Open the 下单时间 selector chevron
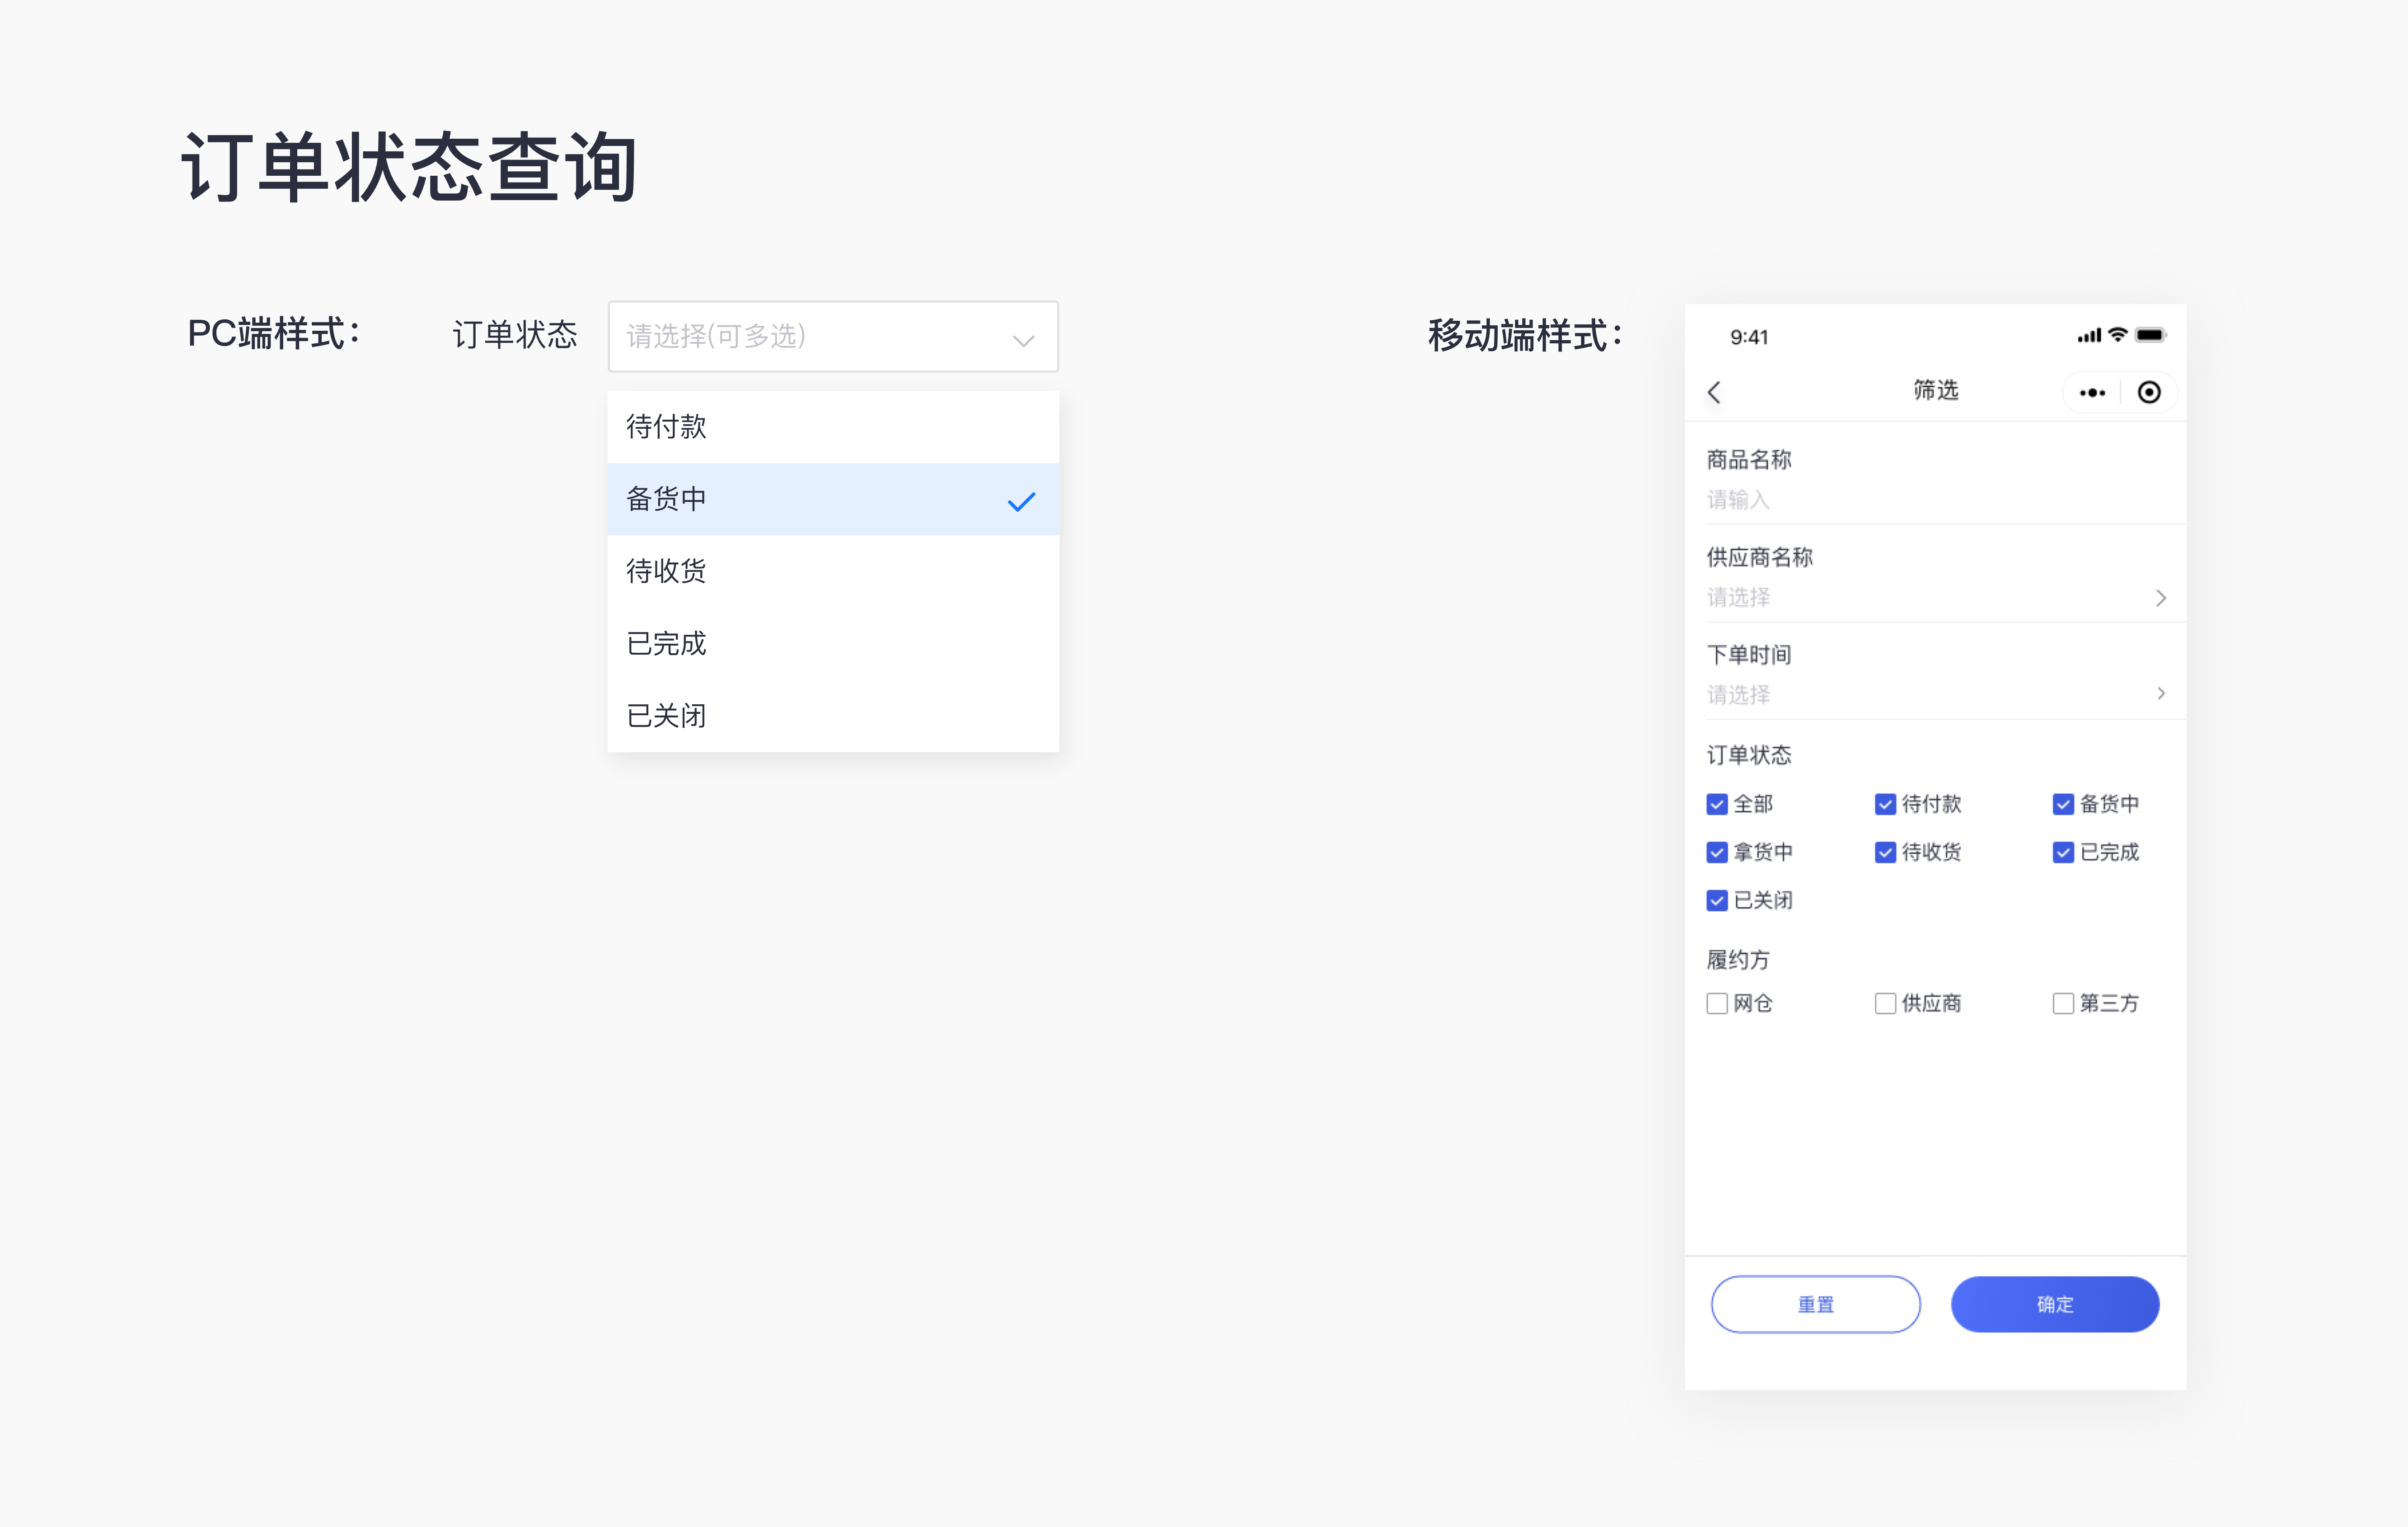Image resolution: width=2408 pixels, height=1527 pixels. [x=2161, y=693]
